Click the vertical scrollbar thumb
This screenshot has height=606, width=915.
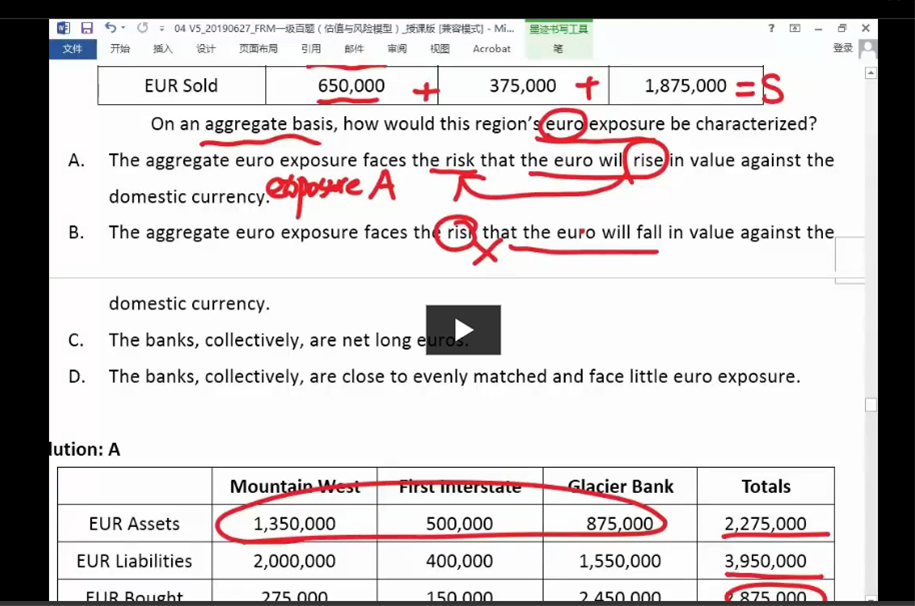coord(871,405)
